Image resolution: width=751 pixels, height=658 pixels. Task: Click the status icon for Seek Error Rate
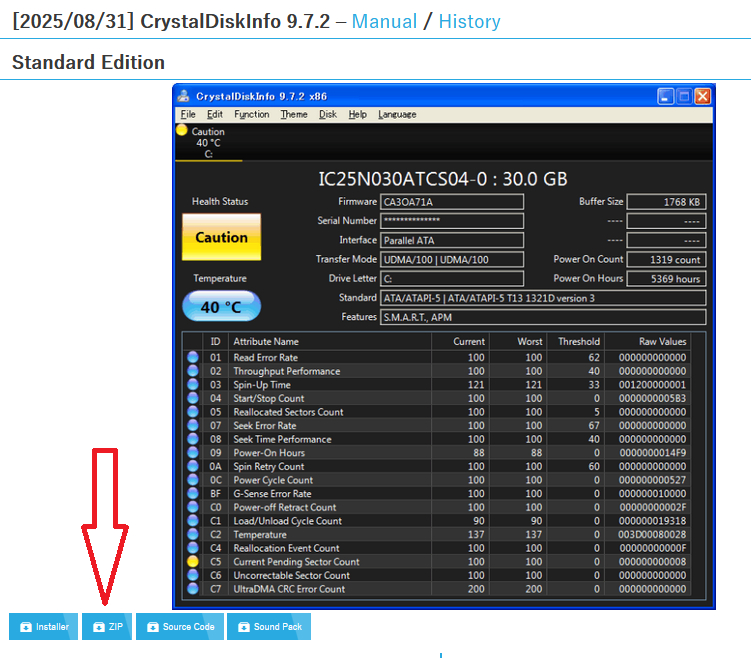coord(193,425)
